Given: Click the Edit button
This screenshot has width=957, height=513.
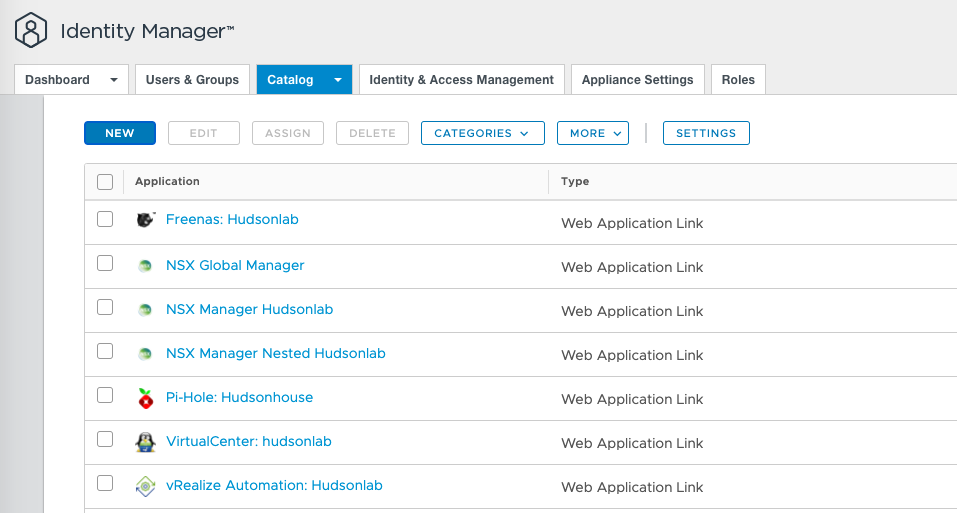Looking at the screenshot, I should 204,133.
